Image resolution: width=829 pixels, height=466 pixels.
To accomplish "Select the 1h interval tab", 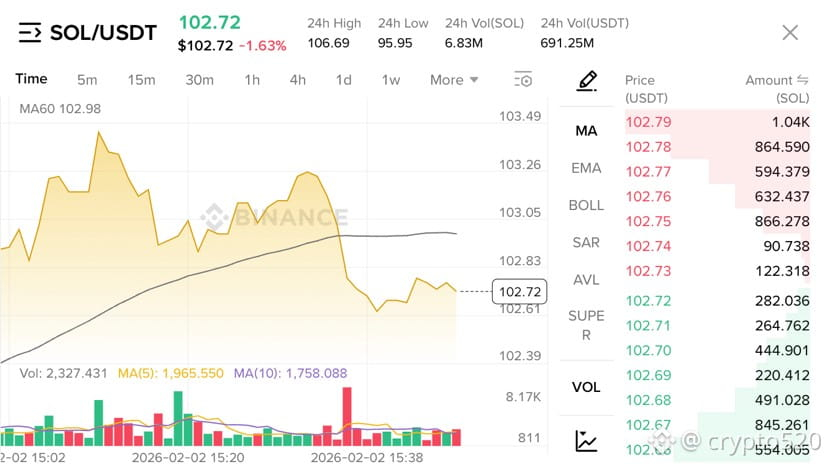I will 252,80.
